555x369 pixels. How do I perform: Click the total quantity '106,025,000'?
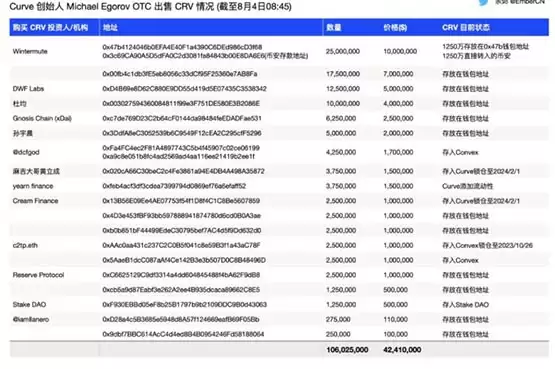[347, 350]
